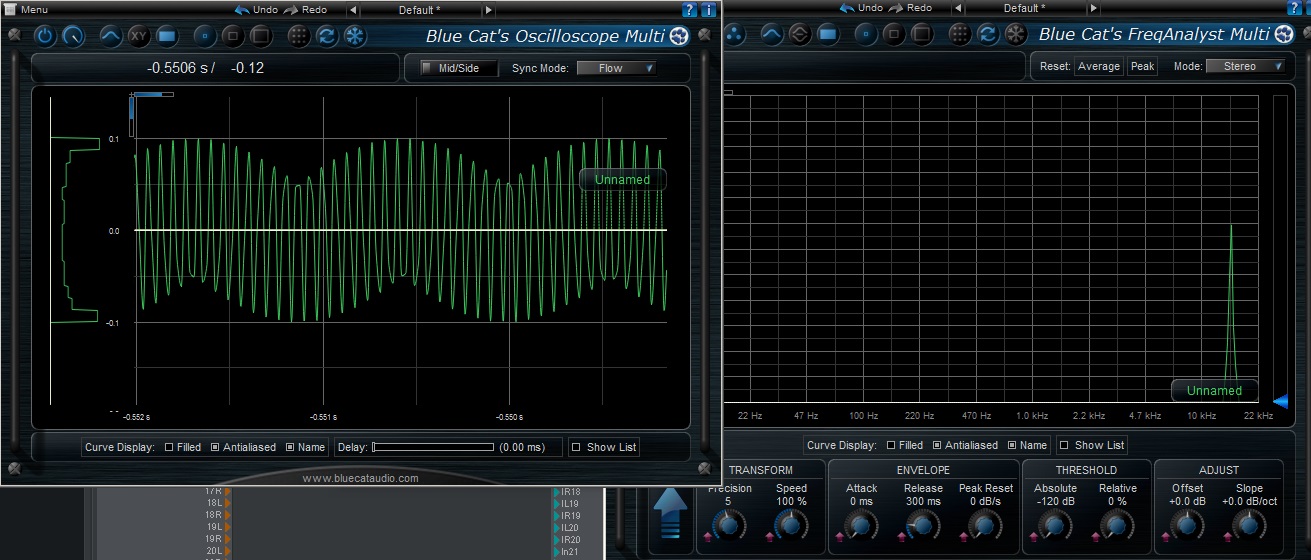The image size is (1311, 560).
Task: Click the filled rectangle display icon in Oscilloscope
Action: (166, 36)
